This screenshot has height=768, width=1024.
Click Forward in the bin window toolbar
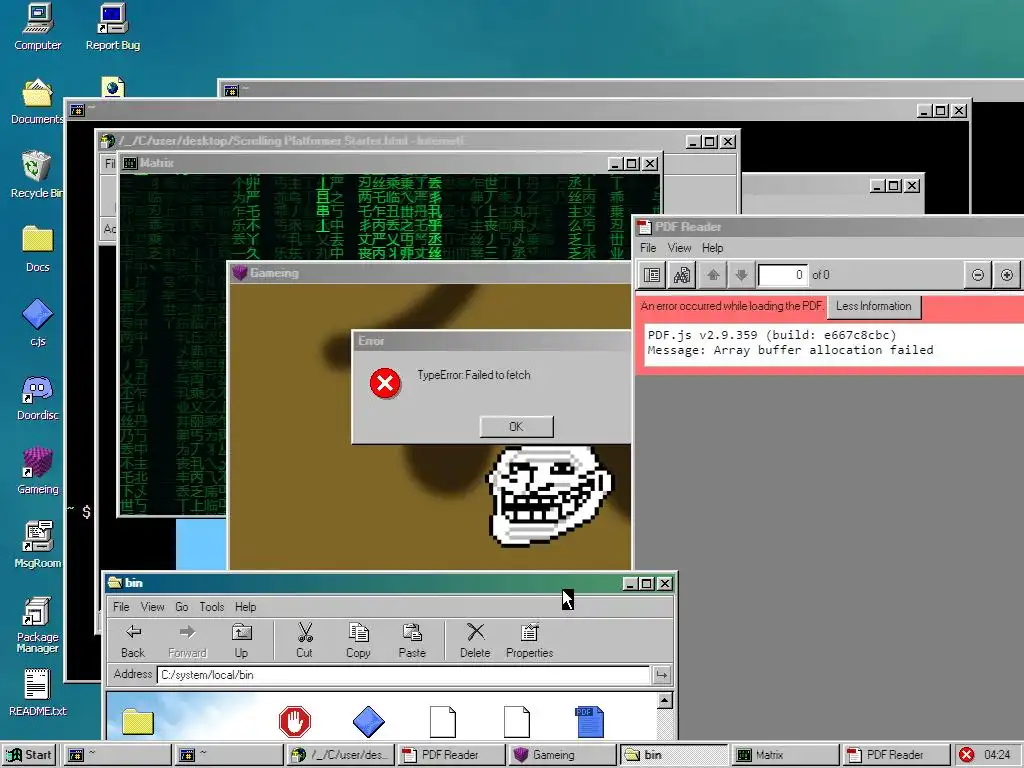tap(187, 641)
